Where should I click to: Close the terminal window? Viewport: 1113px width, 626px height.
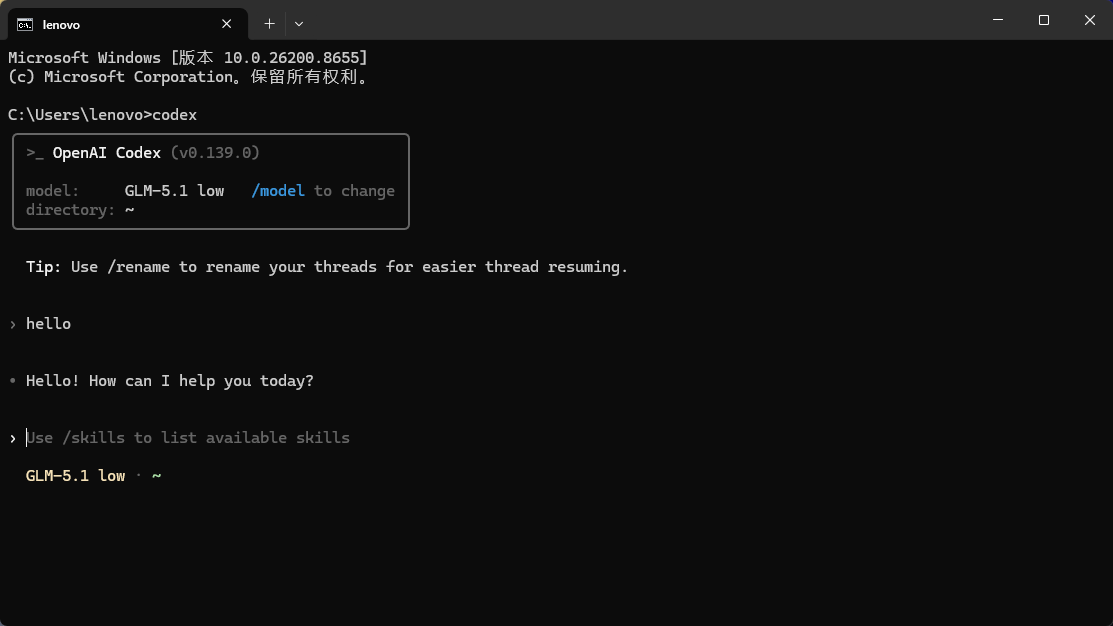click(x=1090, y=20)
